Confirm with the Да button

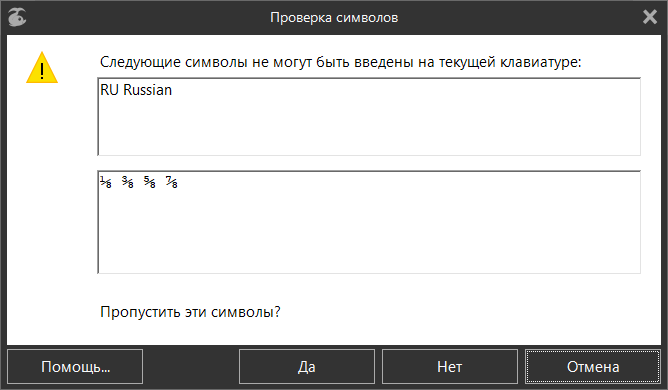307,367
